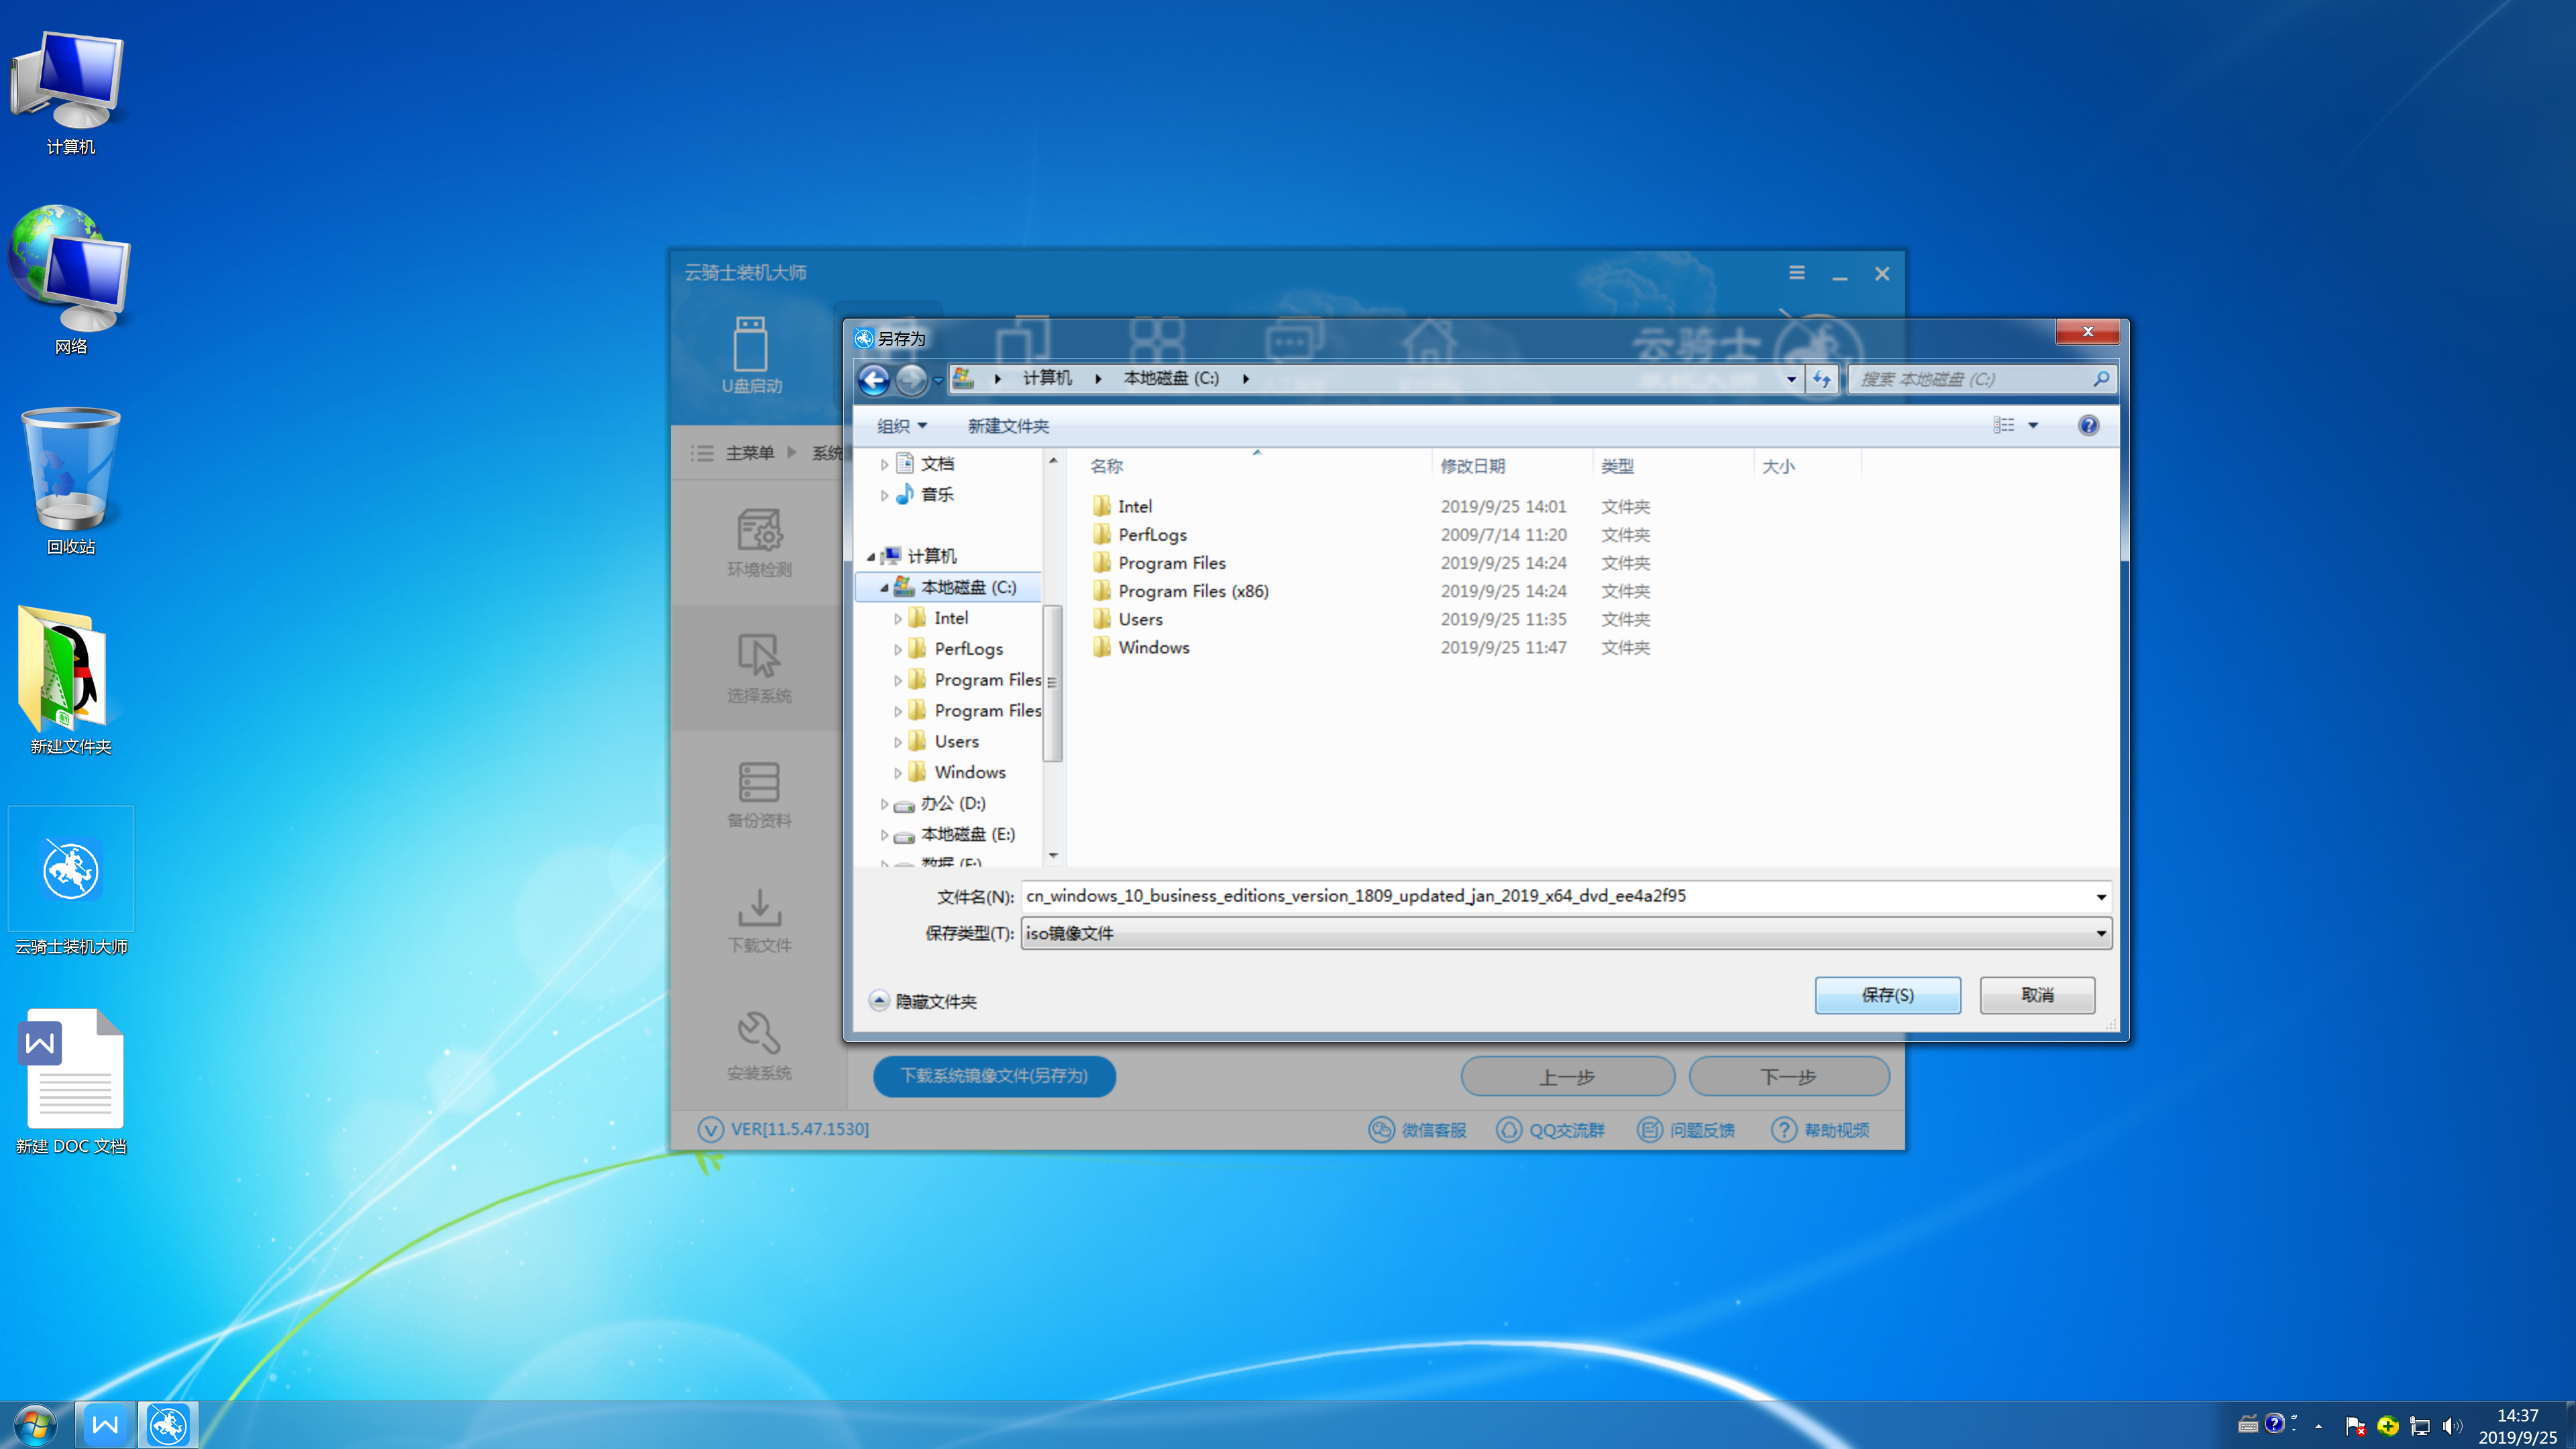Select Users folder in navigation tree
The image size is (2576, 1449).
[956, 741]
